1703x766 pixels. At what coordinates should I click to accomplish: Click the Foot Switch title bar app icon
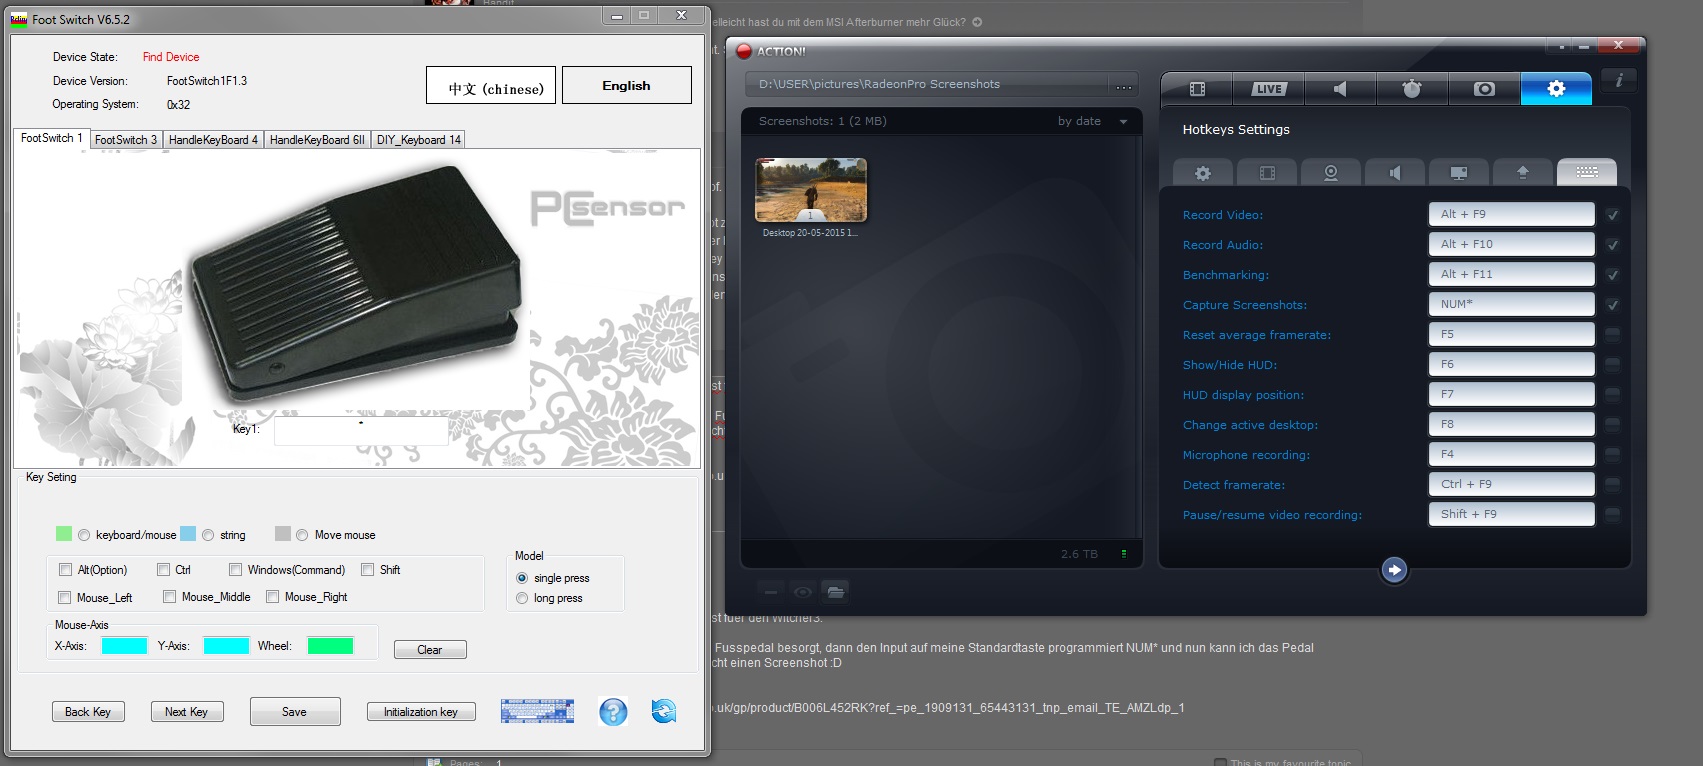[19, 19]
